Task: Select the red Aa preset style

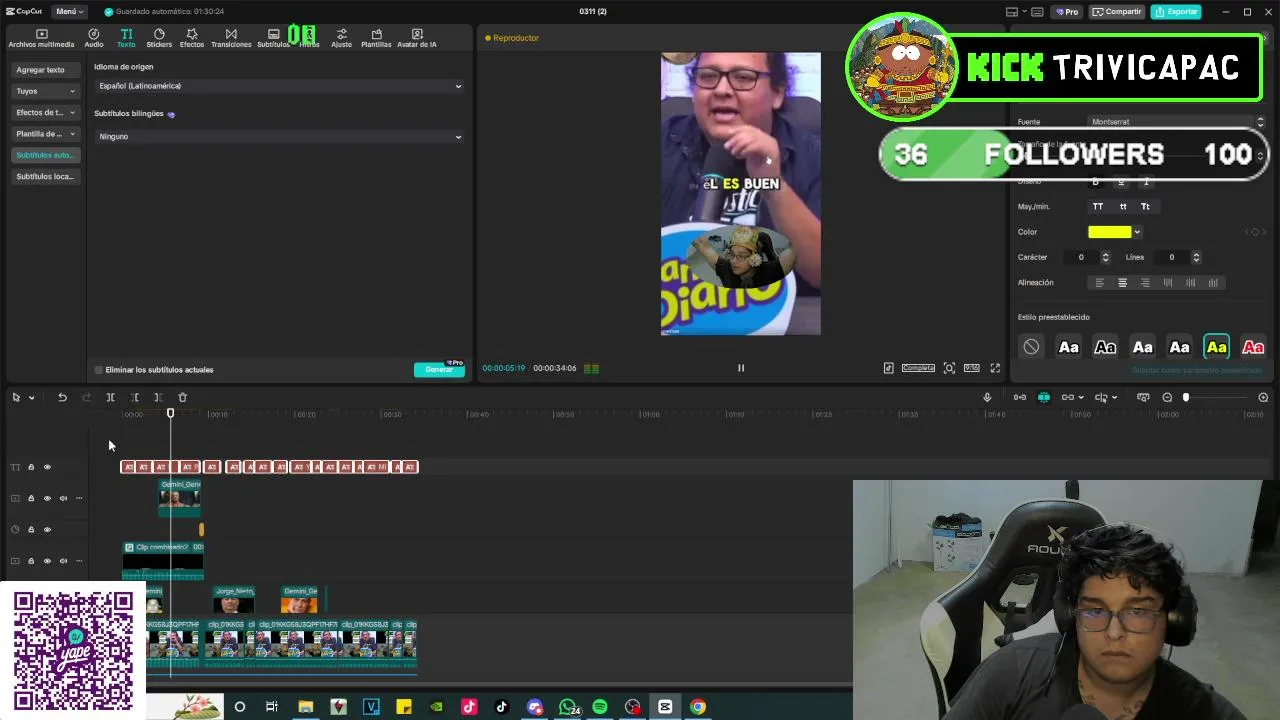Action: click(x=1253, y=347)
